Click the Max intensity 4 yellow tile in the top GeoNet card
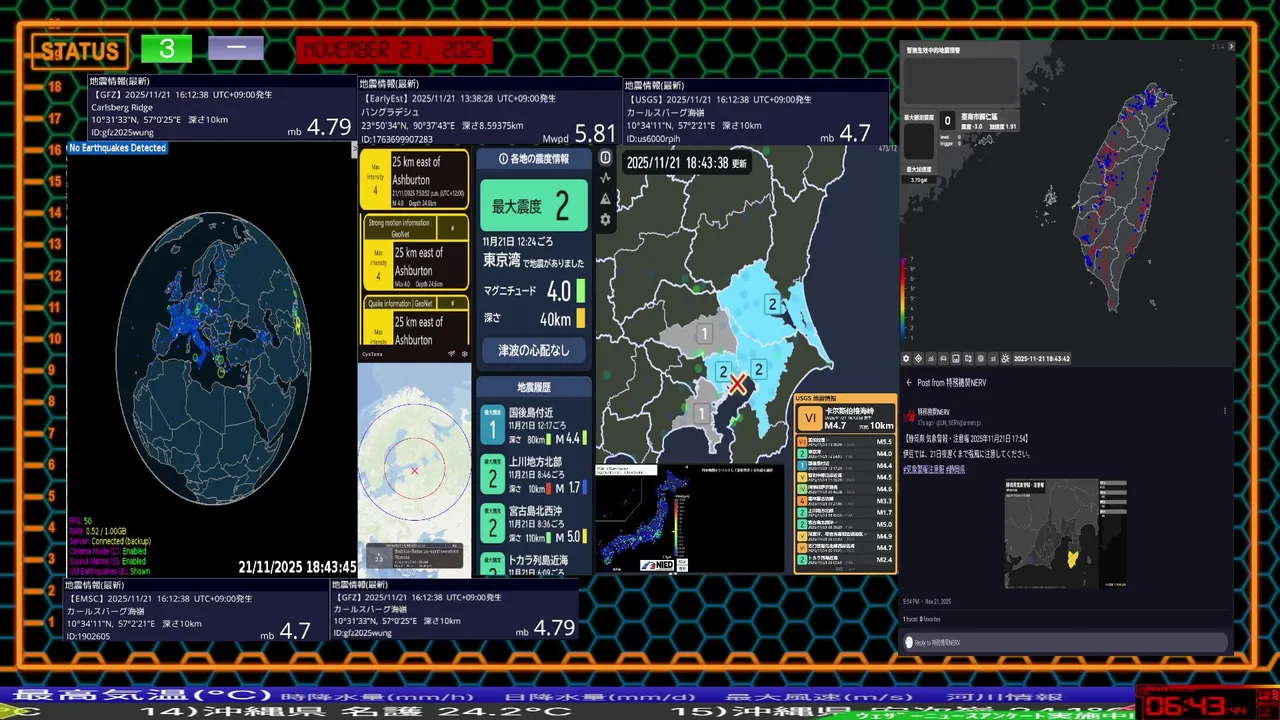 point(375,179)
